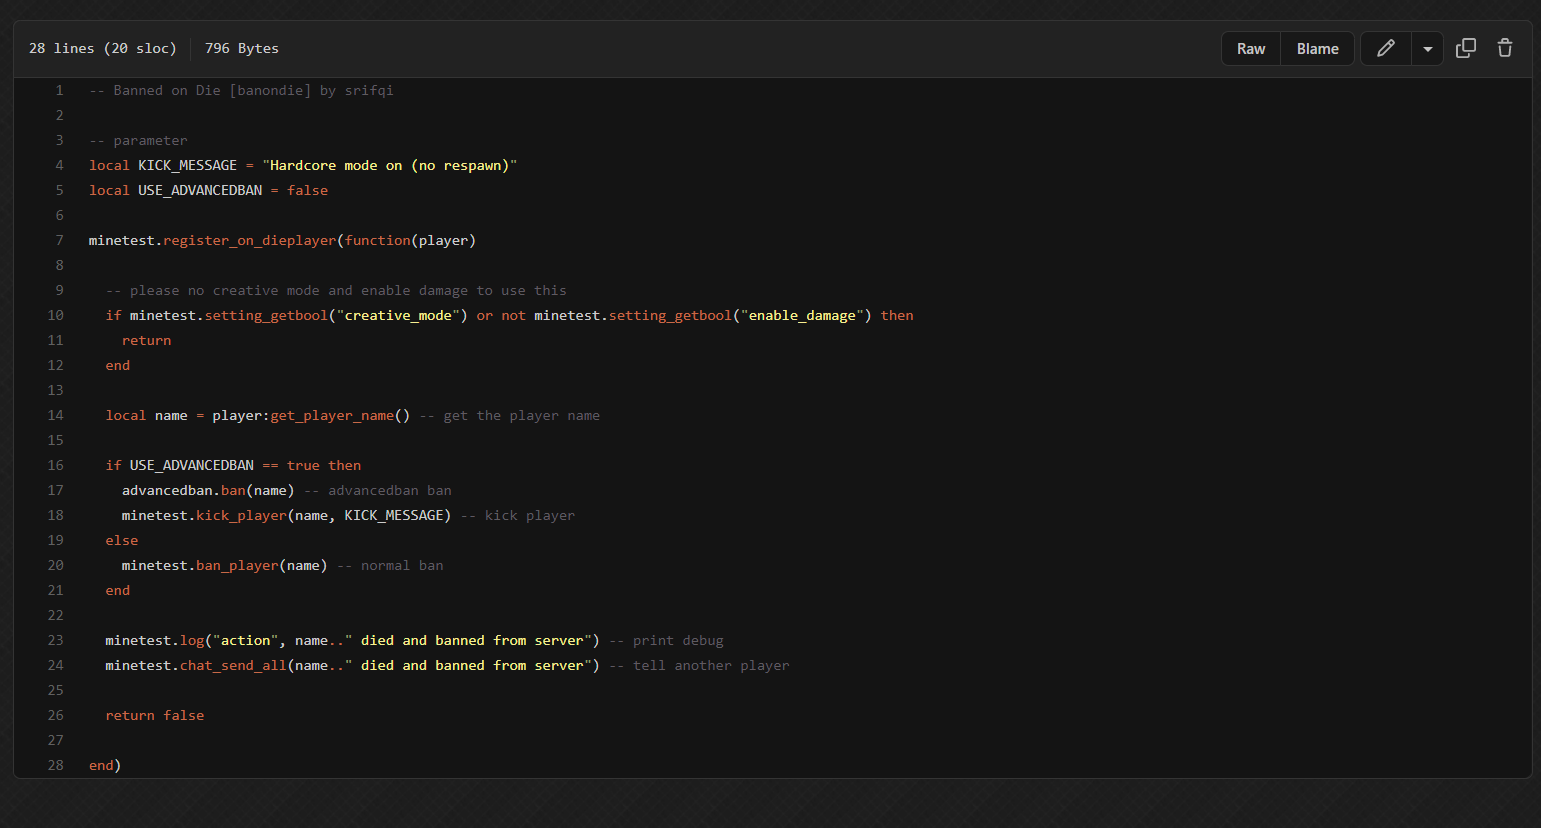Image resolution: width=1541 pixels, height=828 pixels.
Task: Select line number 4
Action: coord(59,165)
